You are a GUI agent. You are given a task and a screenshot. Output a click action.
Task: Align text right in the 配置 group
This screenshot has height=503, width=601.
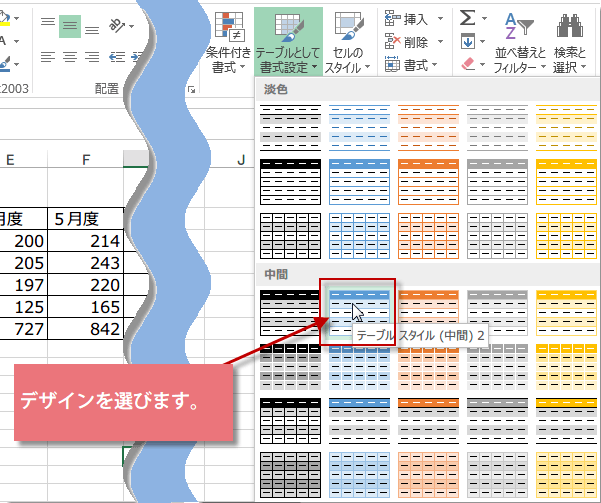(92, 58)
